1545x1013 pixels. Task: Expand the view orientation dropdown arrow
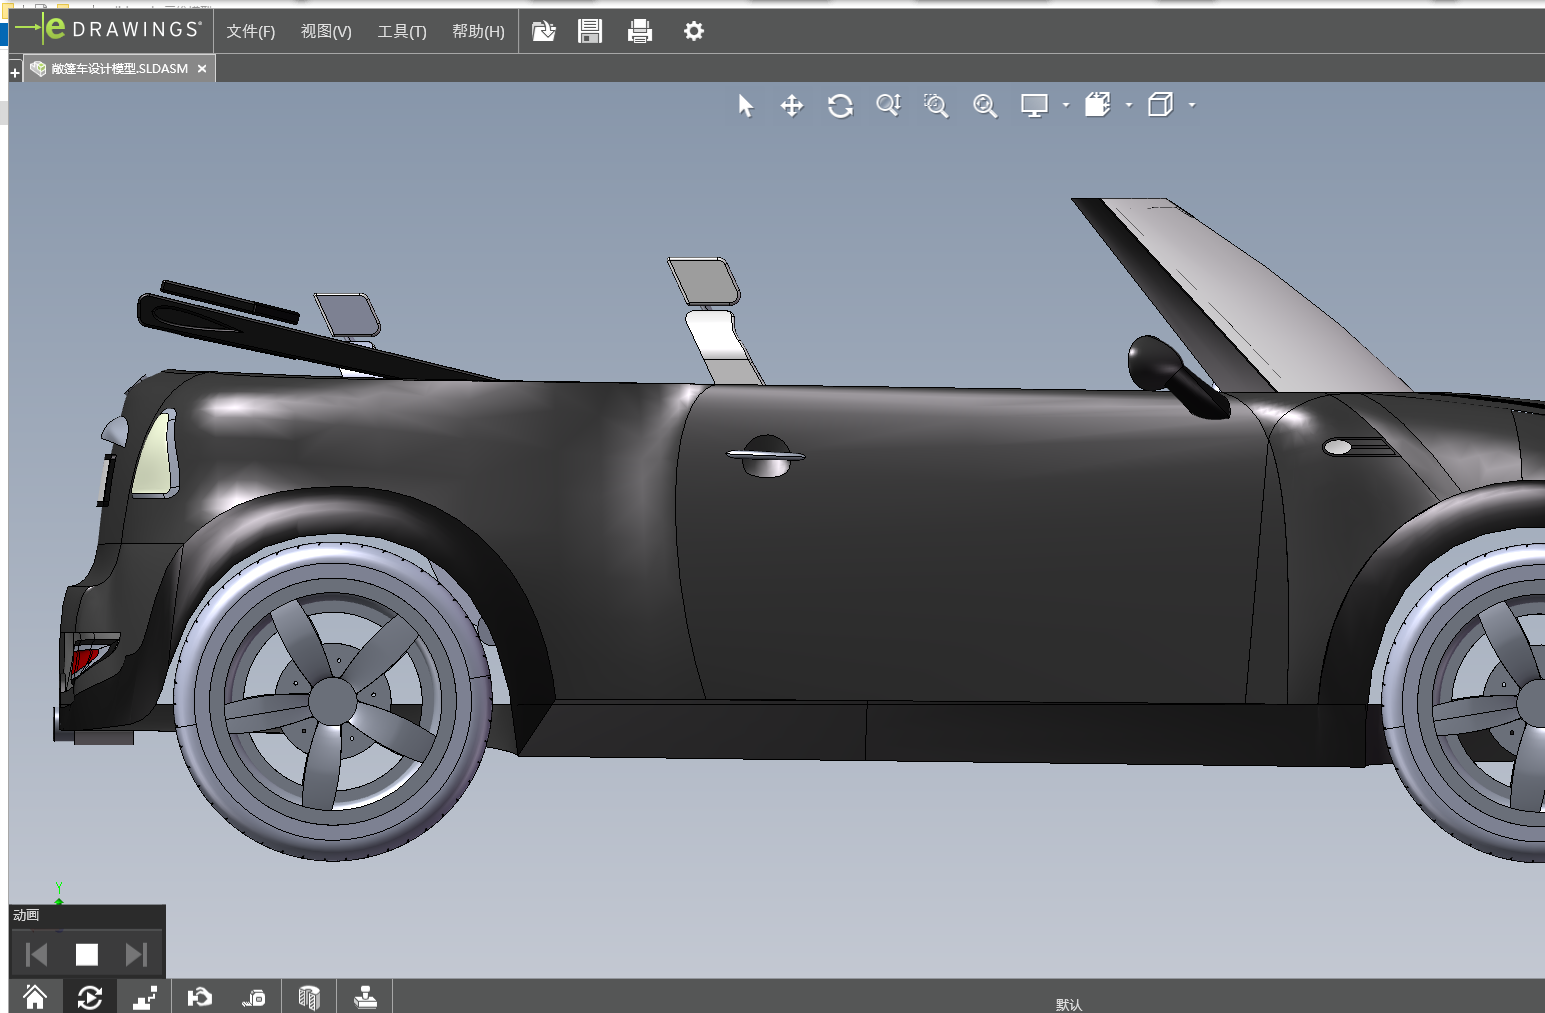[x=1129, y=105]
